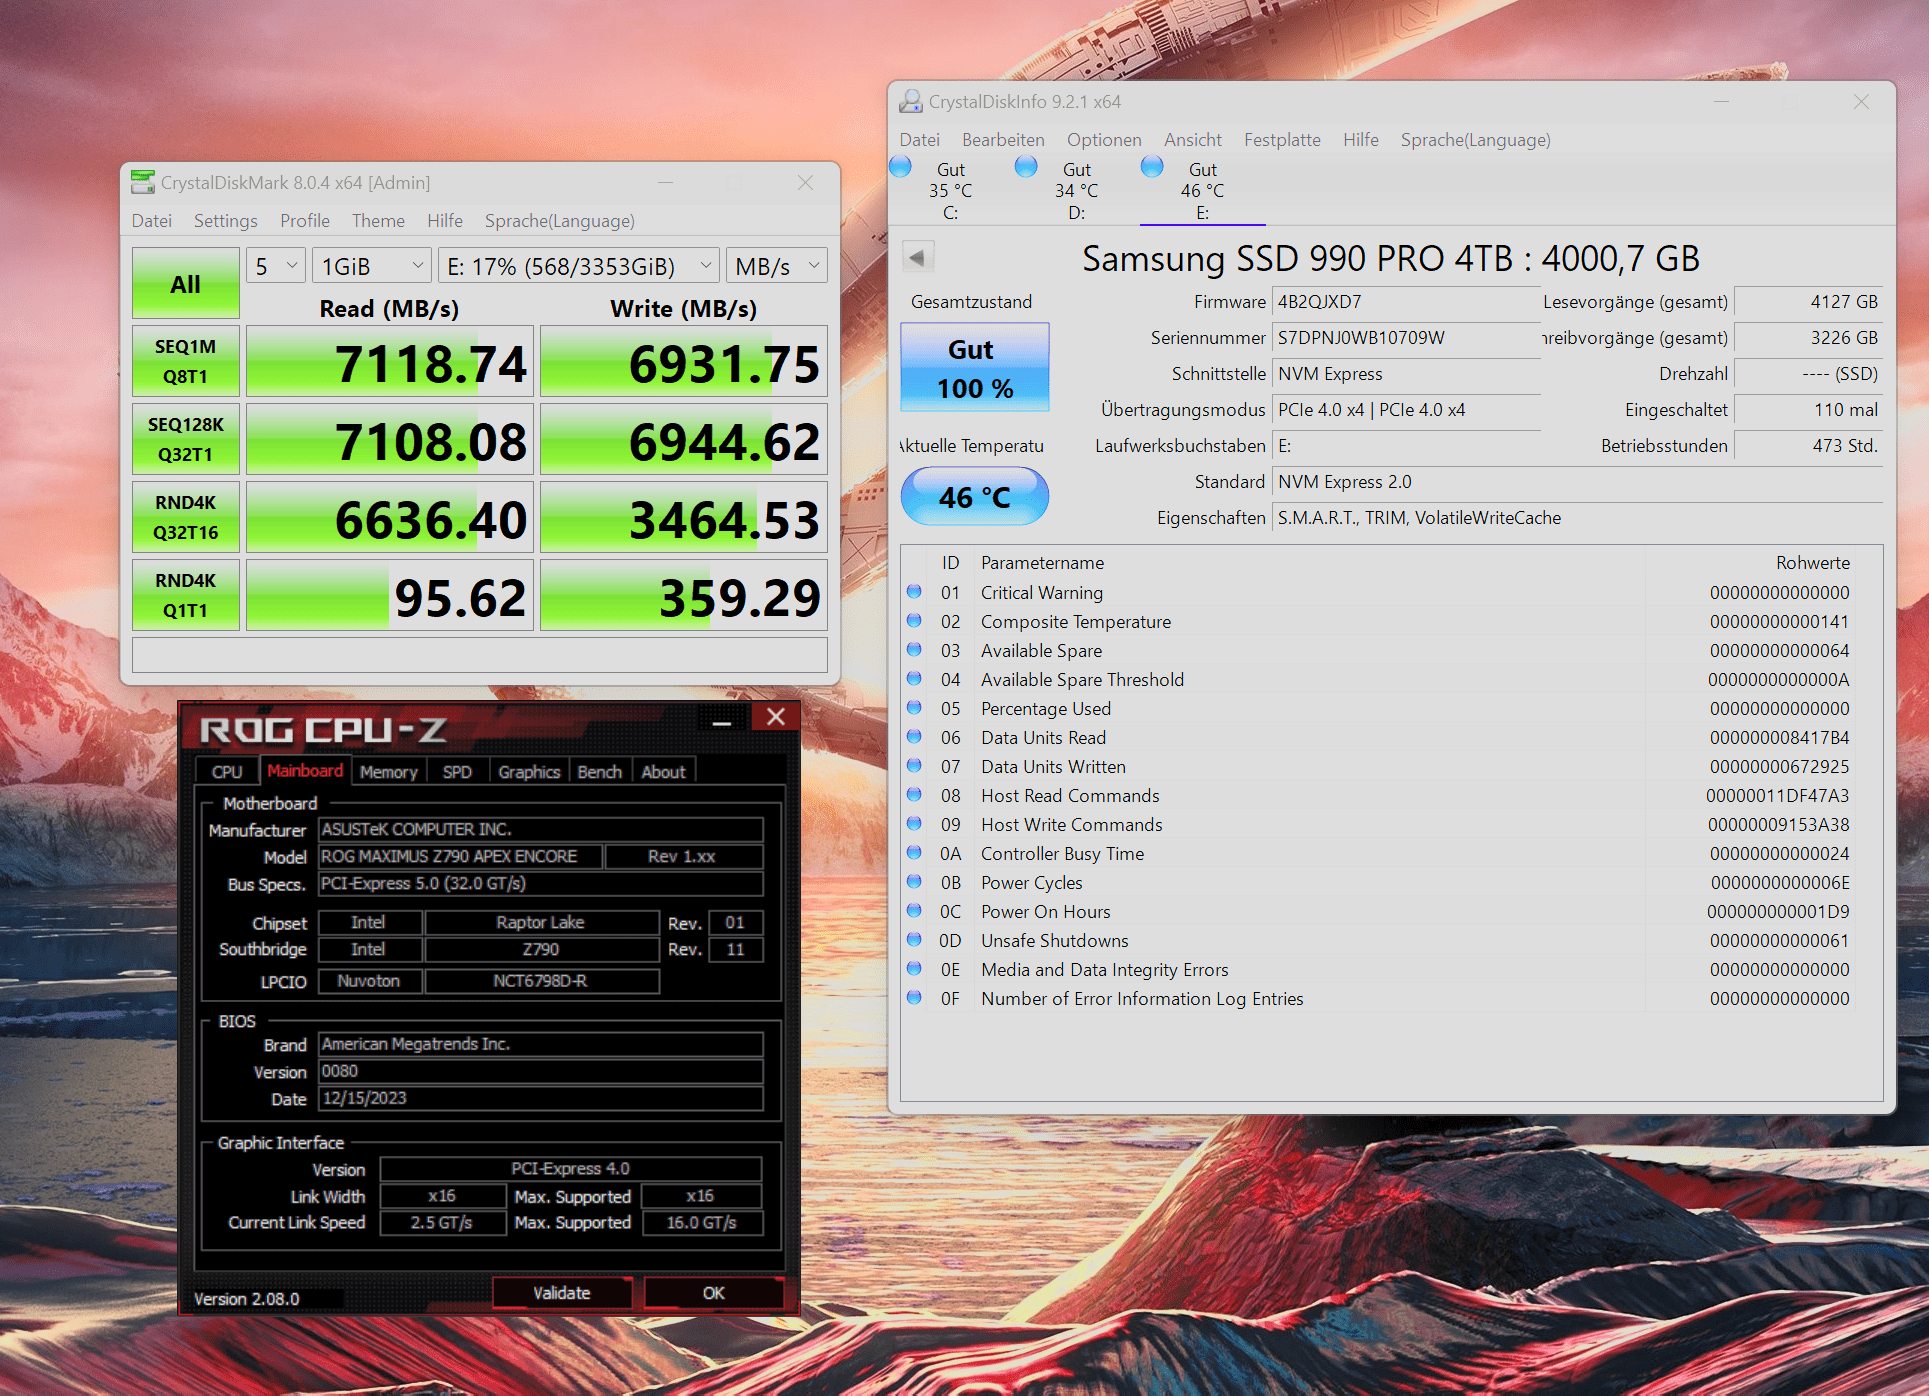This screenshot has width=1929, height=1396.
Task: Minimize the ROG CPU-Z window
Action: point(722,719)
